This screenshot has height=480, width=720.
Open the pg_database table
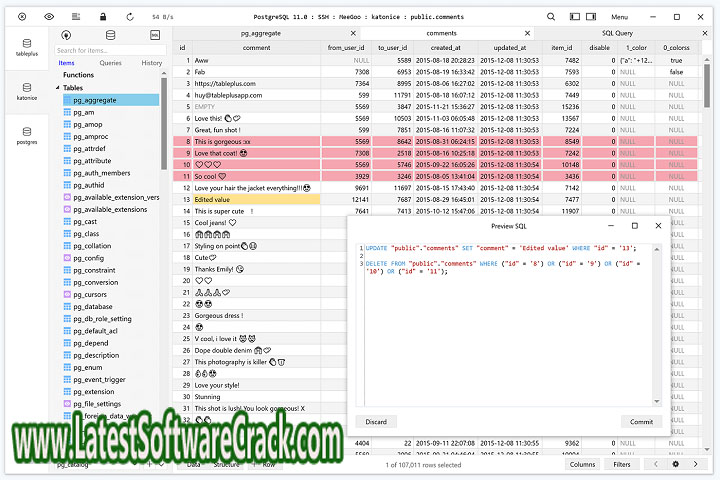pos(93,307)
